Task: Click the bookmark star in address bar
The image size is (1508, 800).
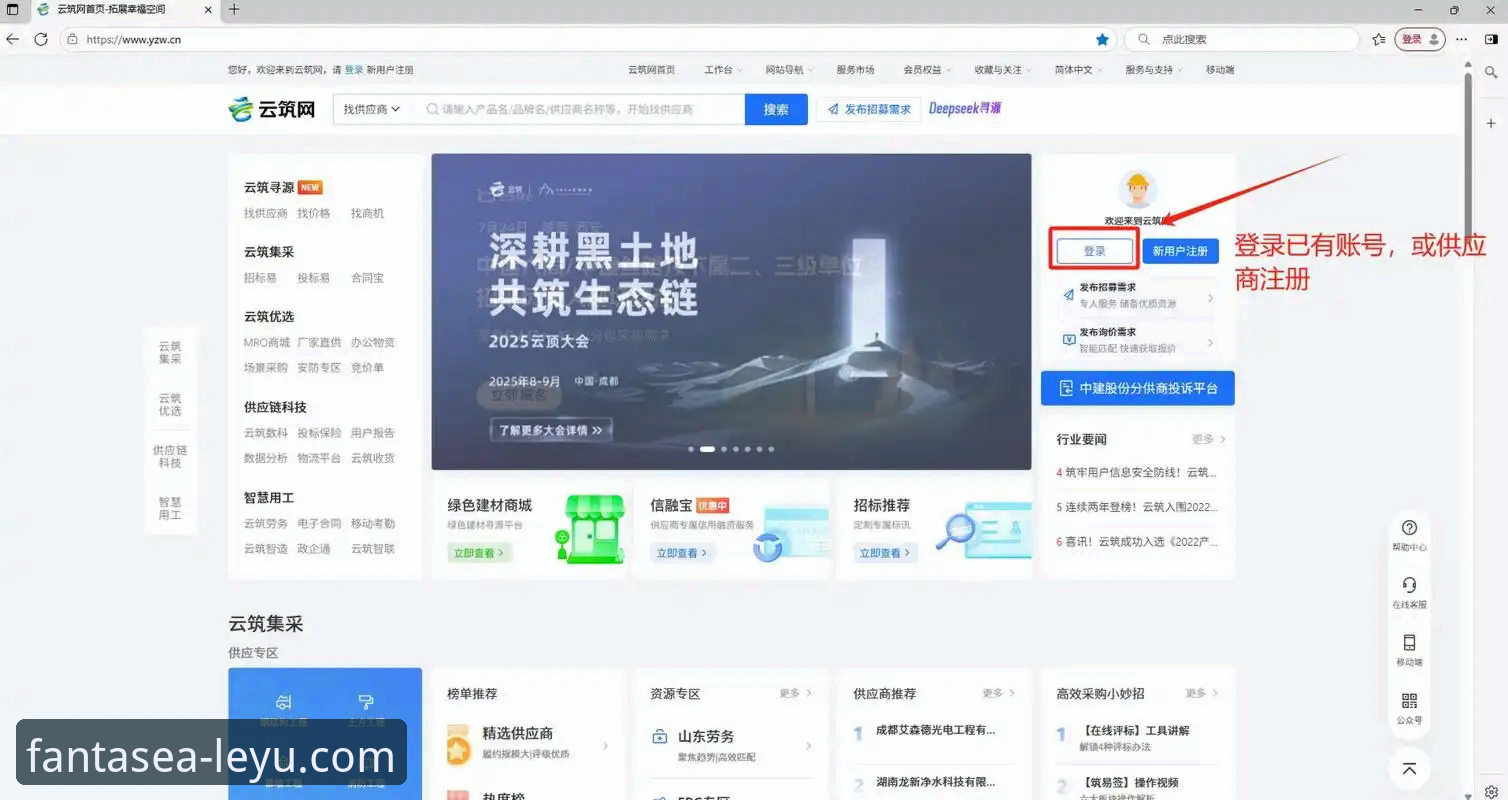Action: [1102, 39]
